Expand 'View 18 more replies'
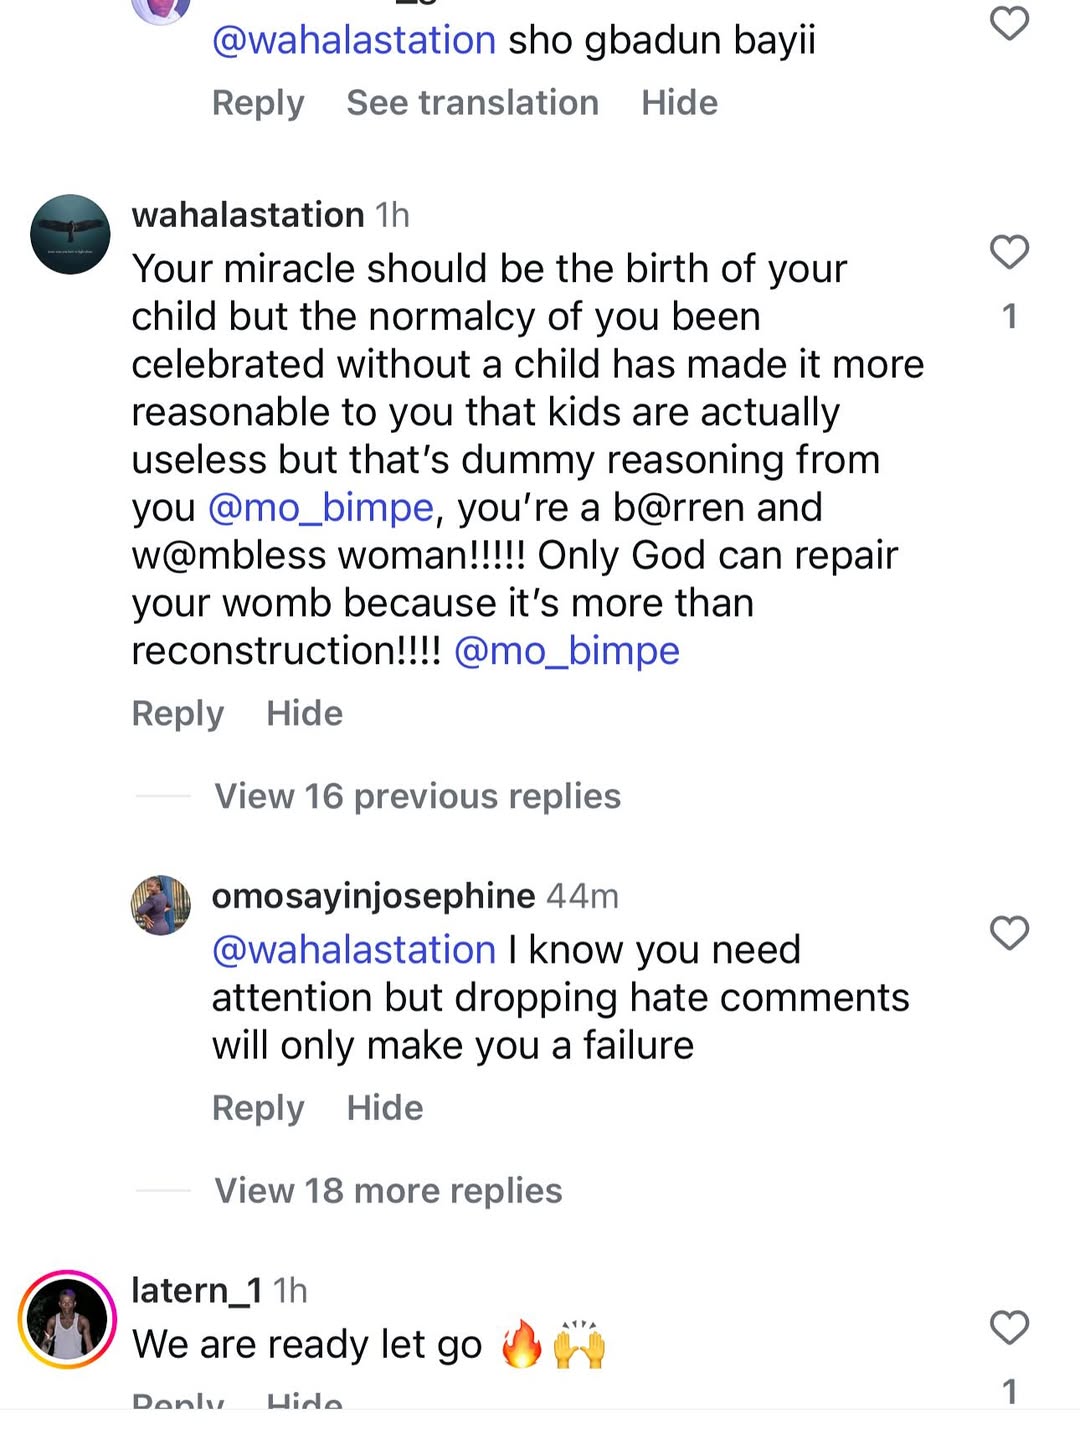1080x1440 pixels. pyautogui.click(x=388, y=1191)
